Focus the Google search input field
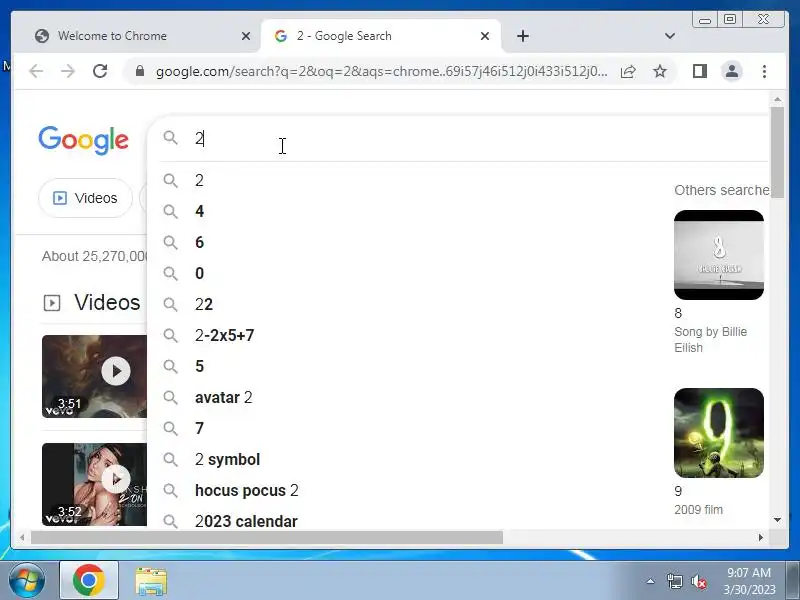800x600 pixels. point(459,138)
